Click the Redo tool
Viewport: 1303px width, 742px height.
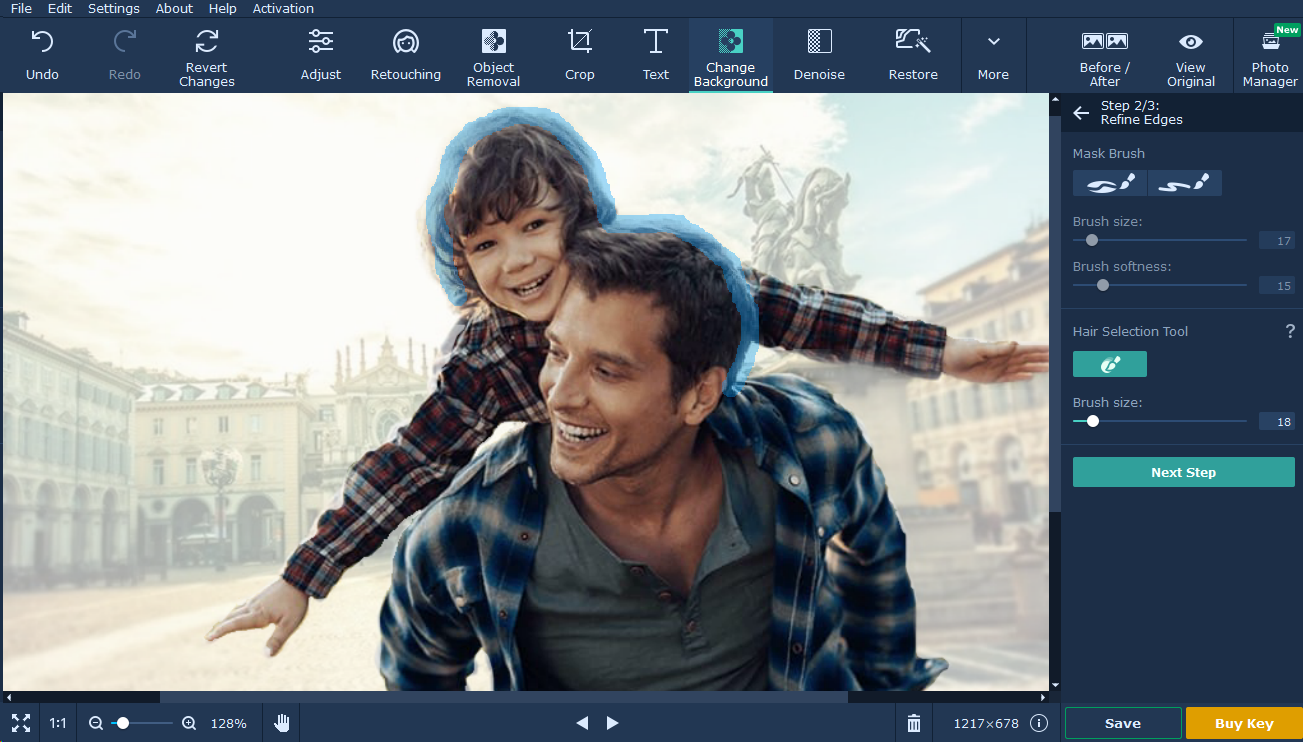tap(125, 55)
